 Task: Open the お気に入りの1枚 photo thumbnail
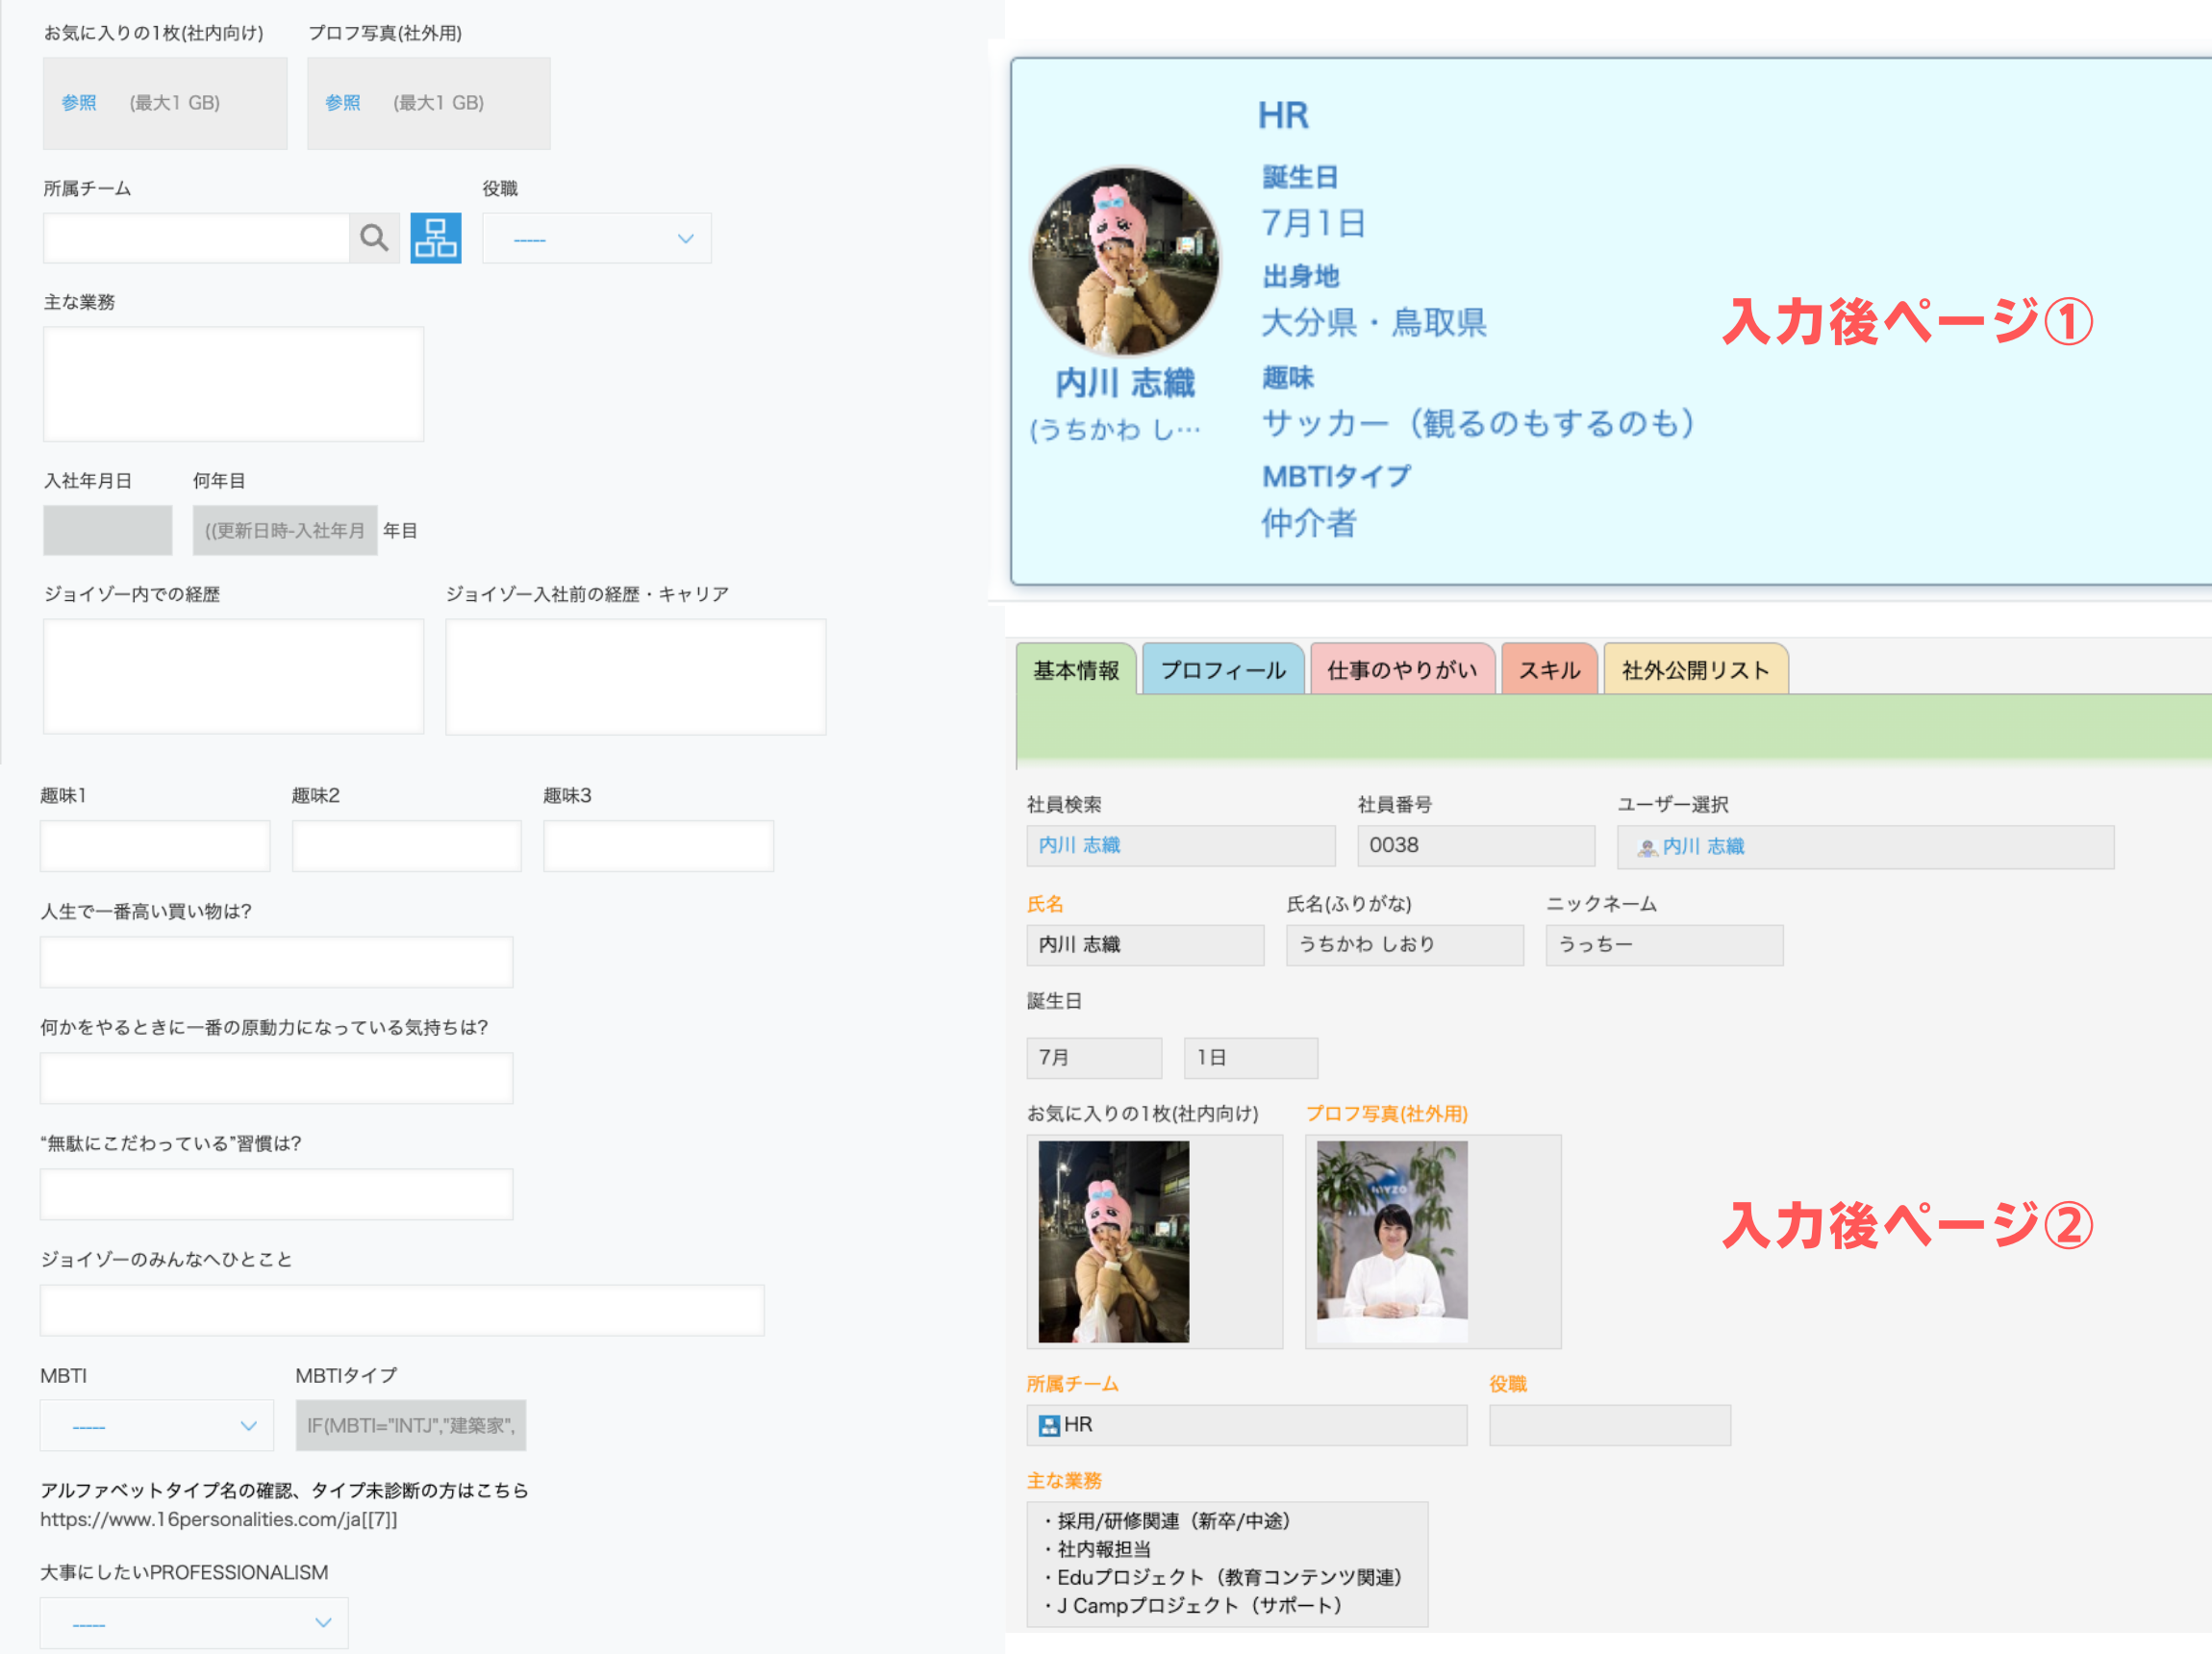(x=1114, y=1242)
